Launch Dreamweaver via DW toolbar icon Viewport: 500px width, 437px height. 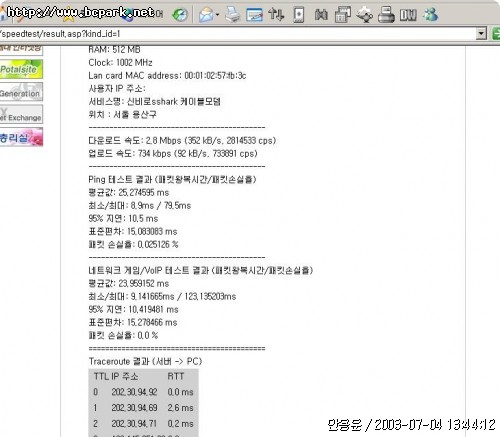point(408,15)
